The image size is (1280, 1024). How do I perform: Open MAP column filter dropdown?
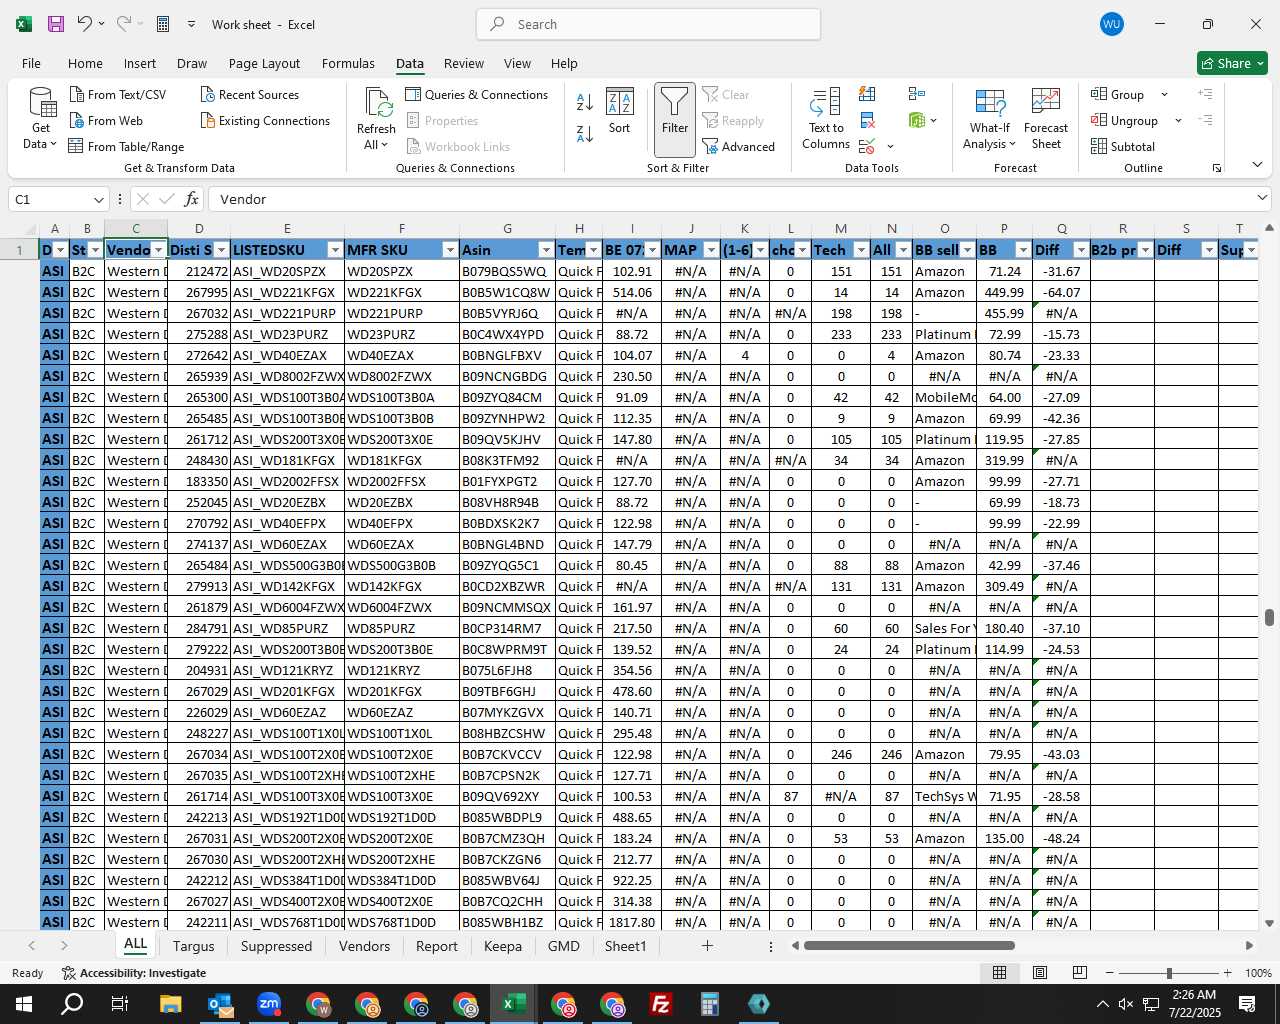click(711, 250)
